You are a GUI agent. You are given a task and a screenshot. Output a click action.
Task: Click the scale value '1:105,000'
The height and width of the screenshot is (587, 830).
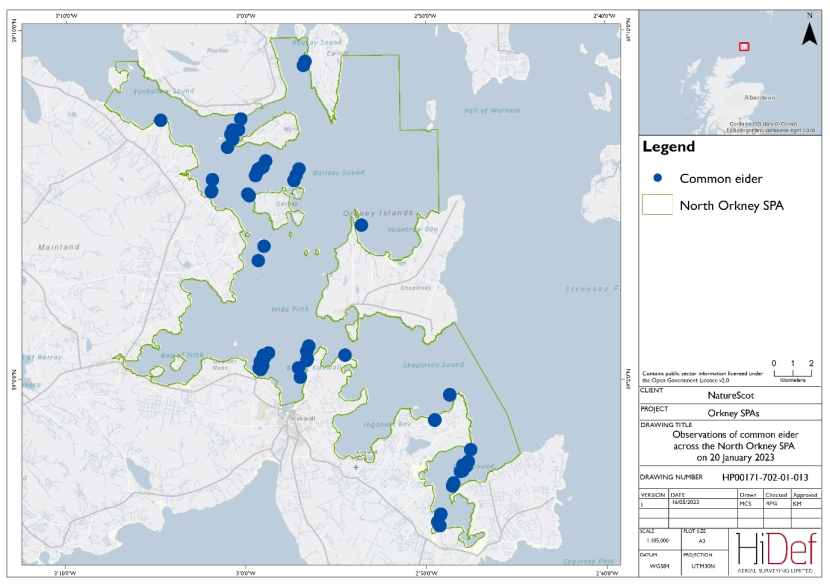point(657,541)
